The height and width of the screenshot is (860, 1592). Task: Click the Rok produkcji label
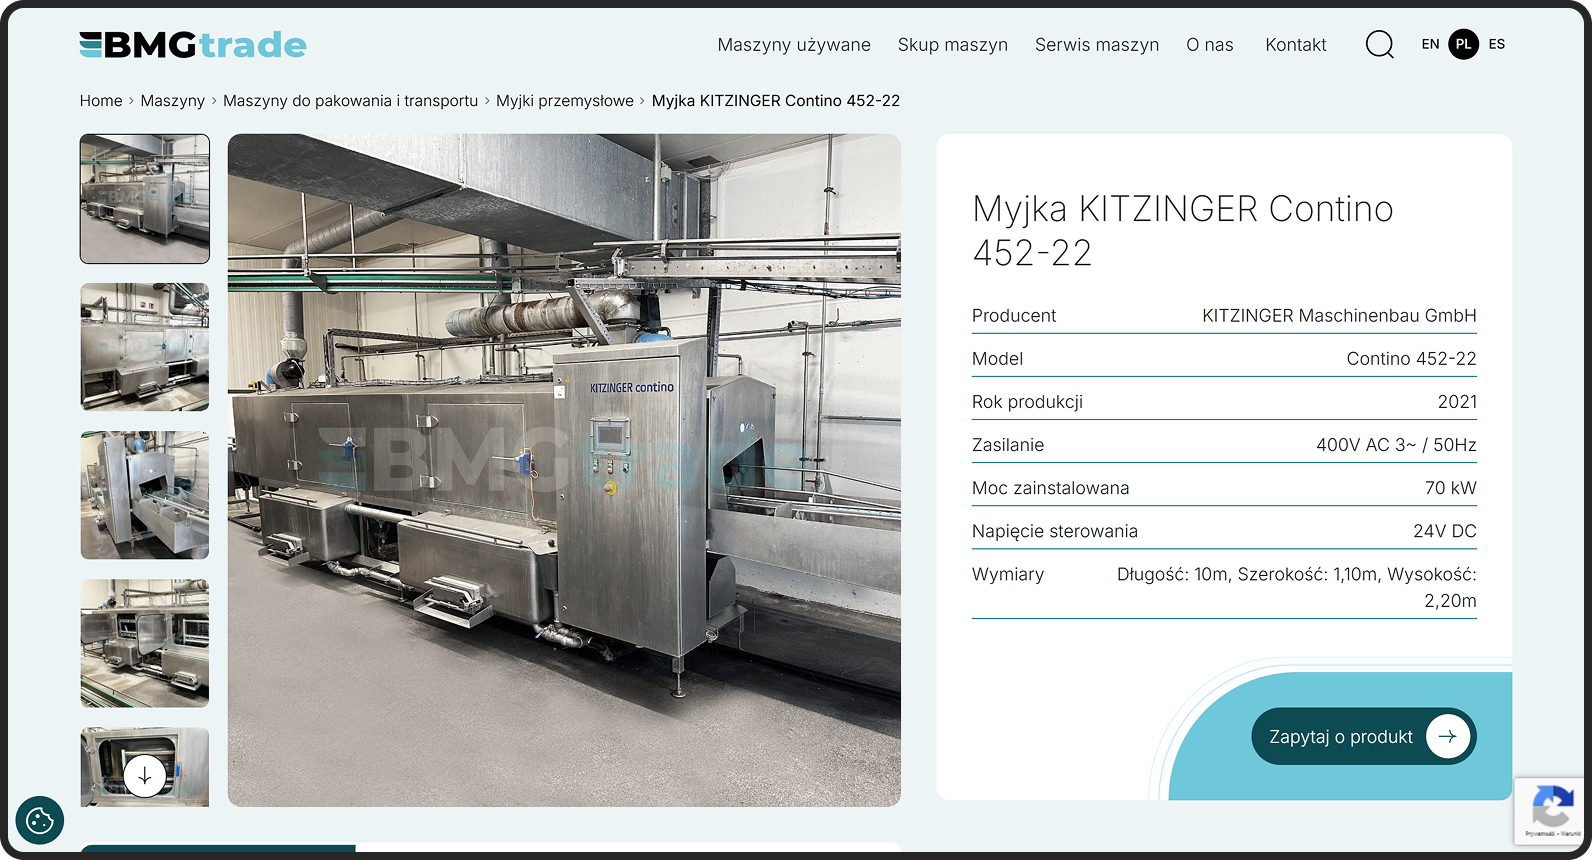coord(1027,402)
